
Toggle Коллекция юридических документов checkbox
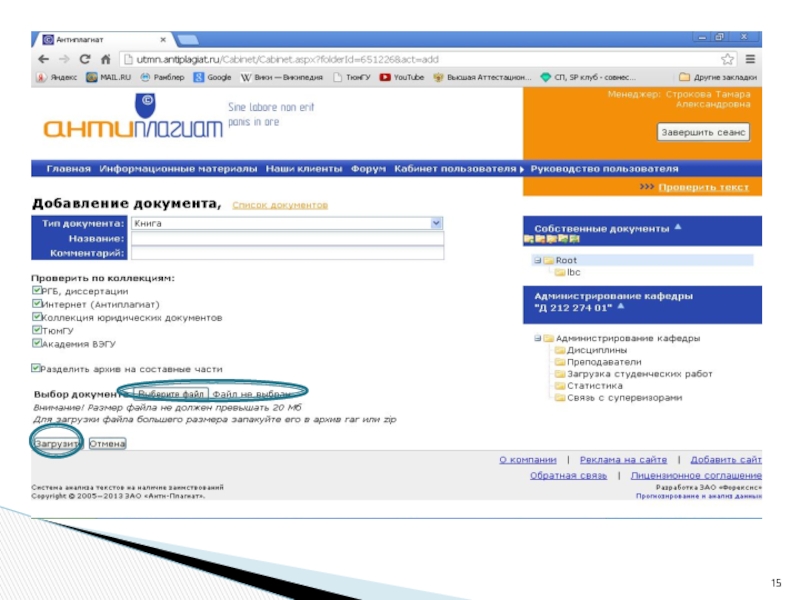[36, 317]
